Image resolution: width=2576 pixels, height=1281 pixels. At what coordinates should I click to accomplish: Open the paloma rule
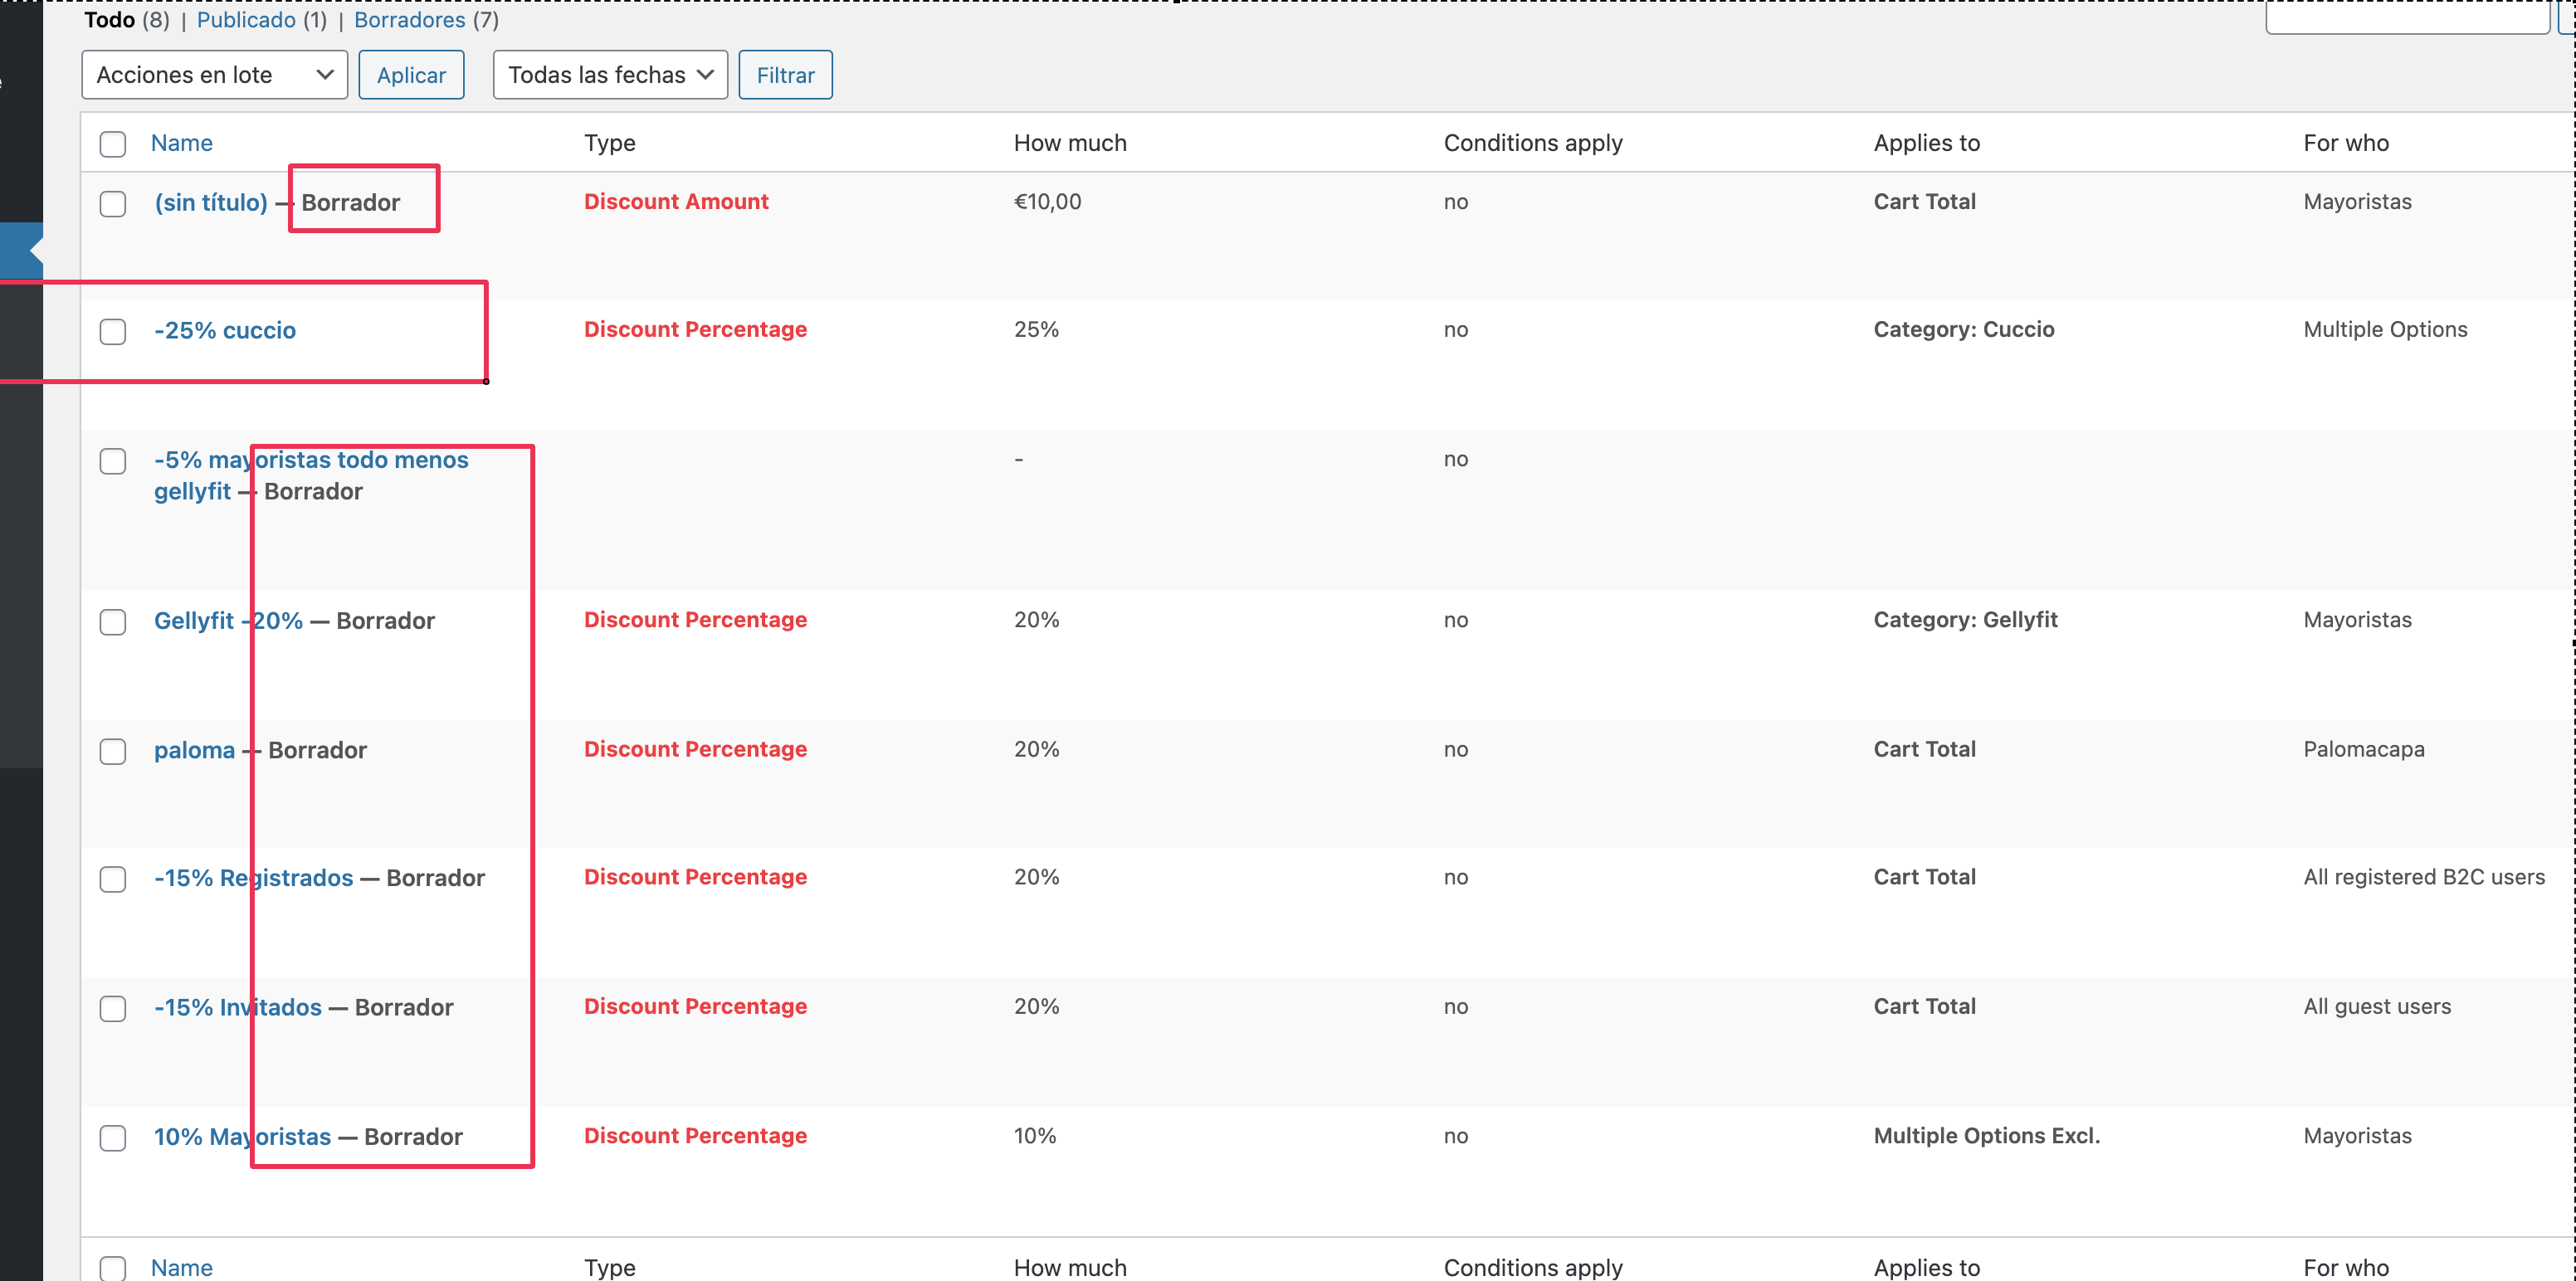tap(194, 750)
